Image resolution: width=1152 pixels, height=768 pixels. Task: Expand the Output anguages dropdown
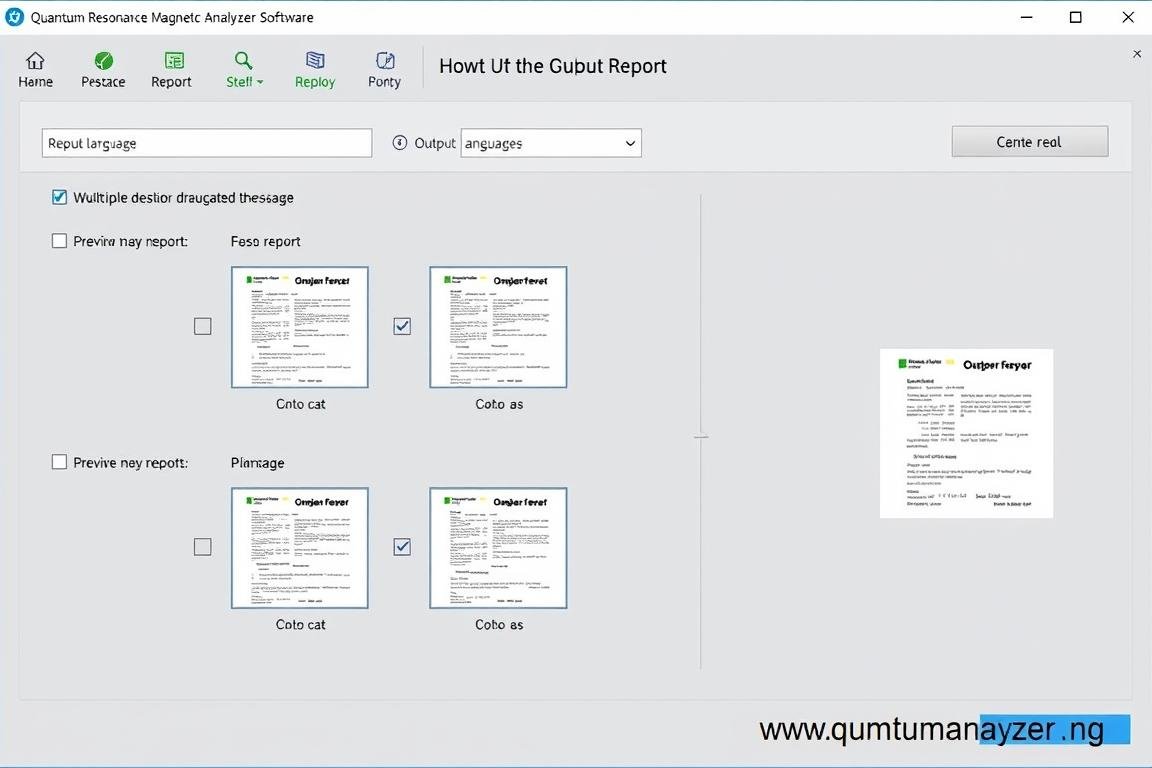630,143
